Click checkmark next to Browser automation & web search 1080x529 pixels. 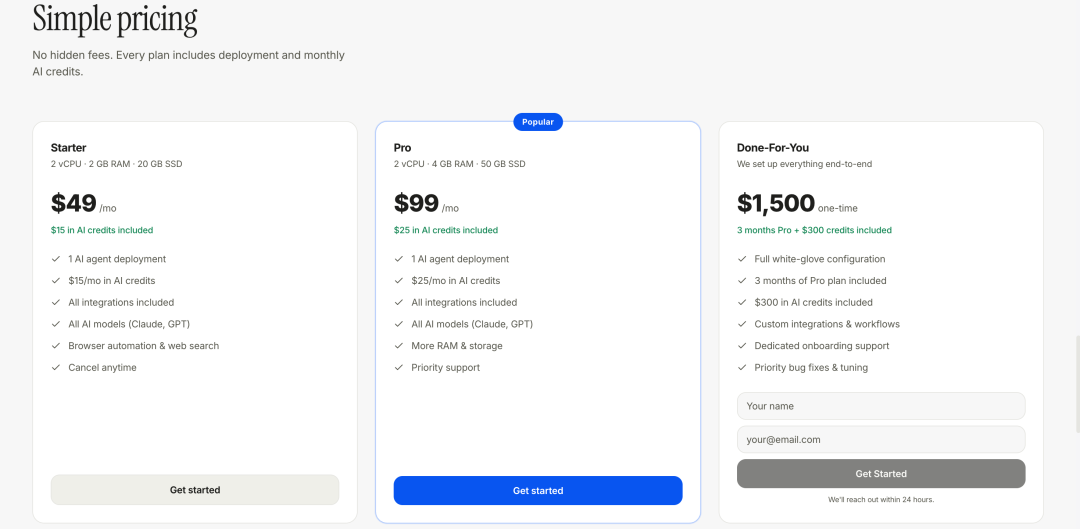tap(56, 346)
